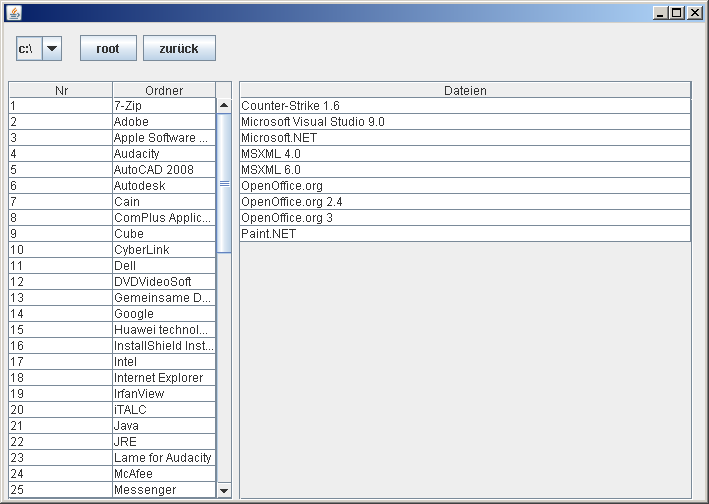The image size is (709, 504).
Task: Click the Paint.NET entry
Action: click(465, 234)
